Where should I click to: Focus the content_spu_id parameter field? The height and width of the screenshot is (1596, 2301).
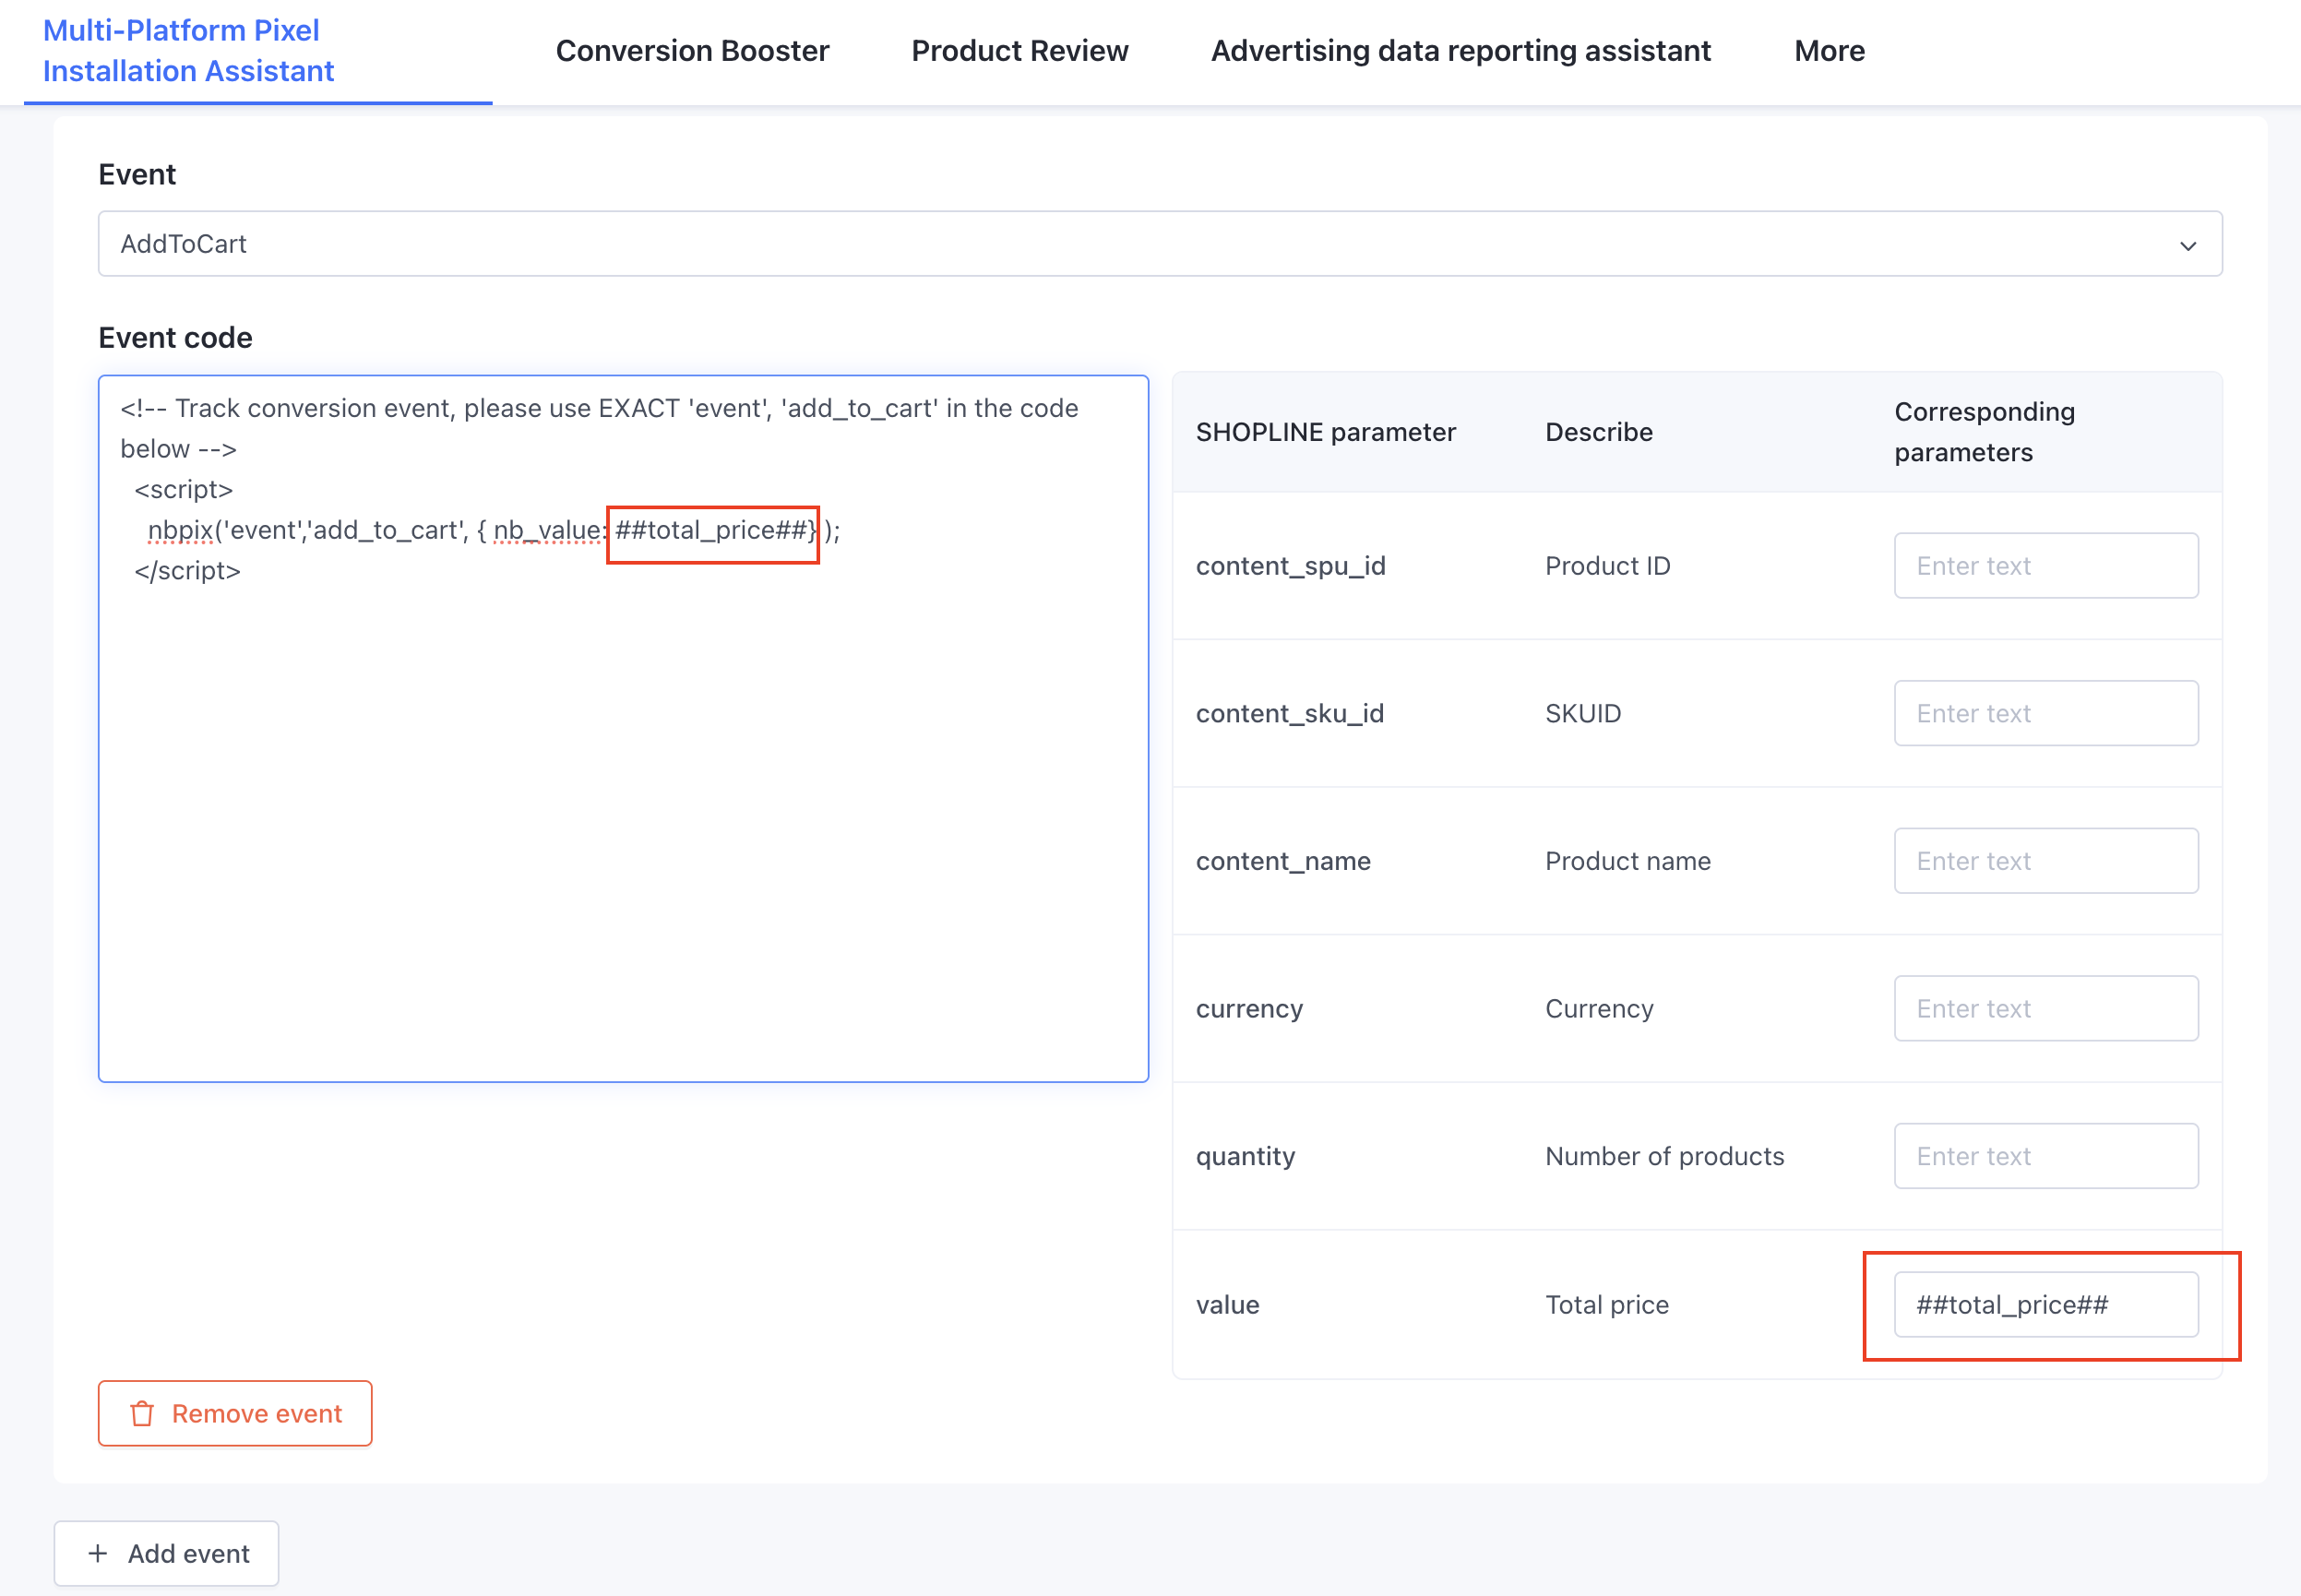pos(2045,566)
